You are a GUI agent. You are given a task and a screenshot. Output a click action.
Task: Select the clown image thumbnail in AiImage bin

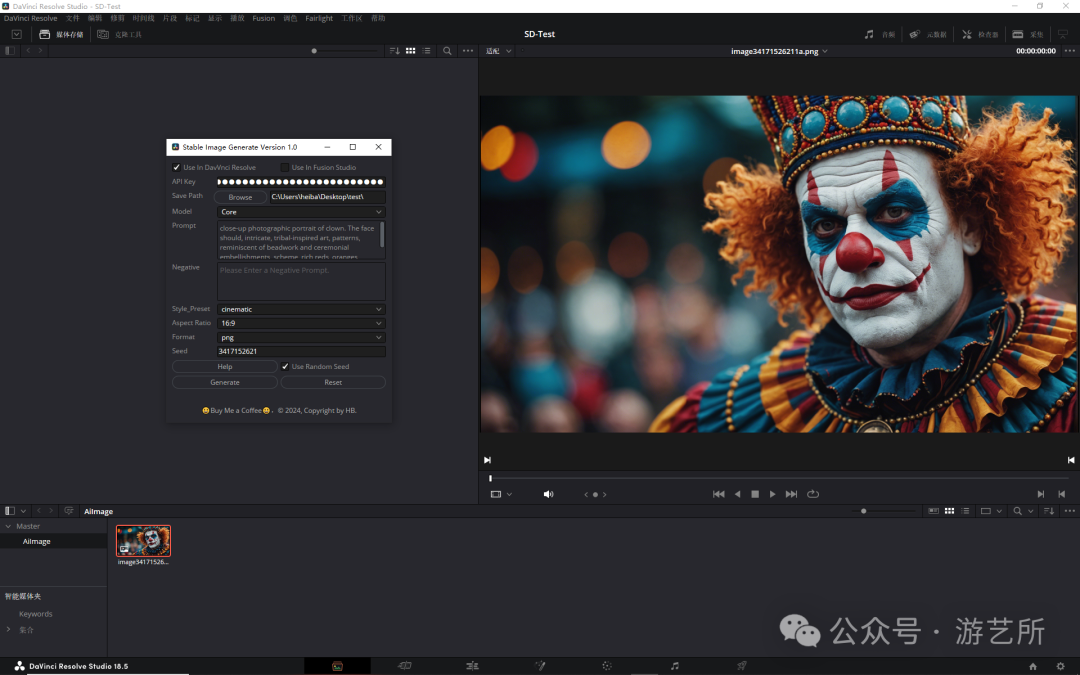pos(143,541)
